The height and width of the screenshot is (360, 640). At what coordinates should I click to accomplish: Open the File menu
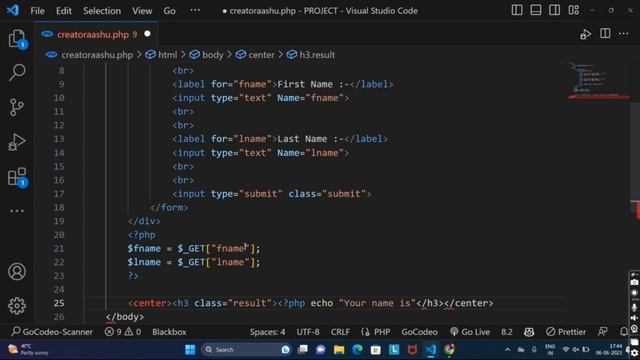pyautogui.click(x=38, y=11)
